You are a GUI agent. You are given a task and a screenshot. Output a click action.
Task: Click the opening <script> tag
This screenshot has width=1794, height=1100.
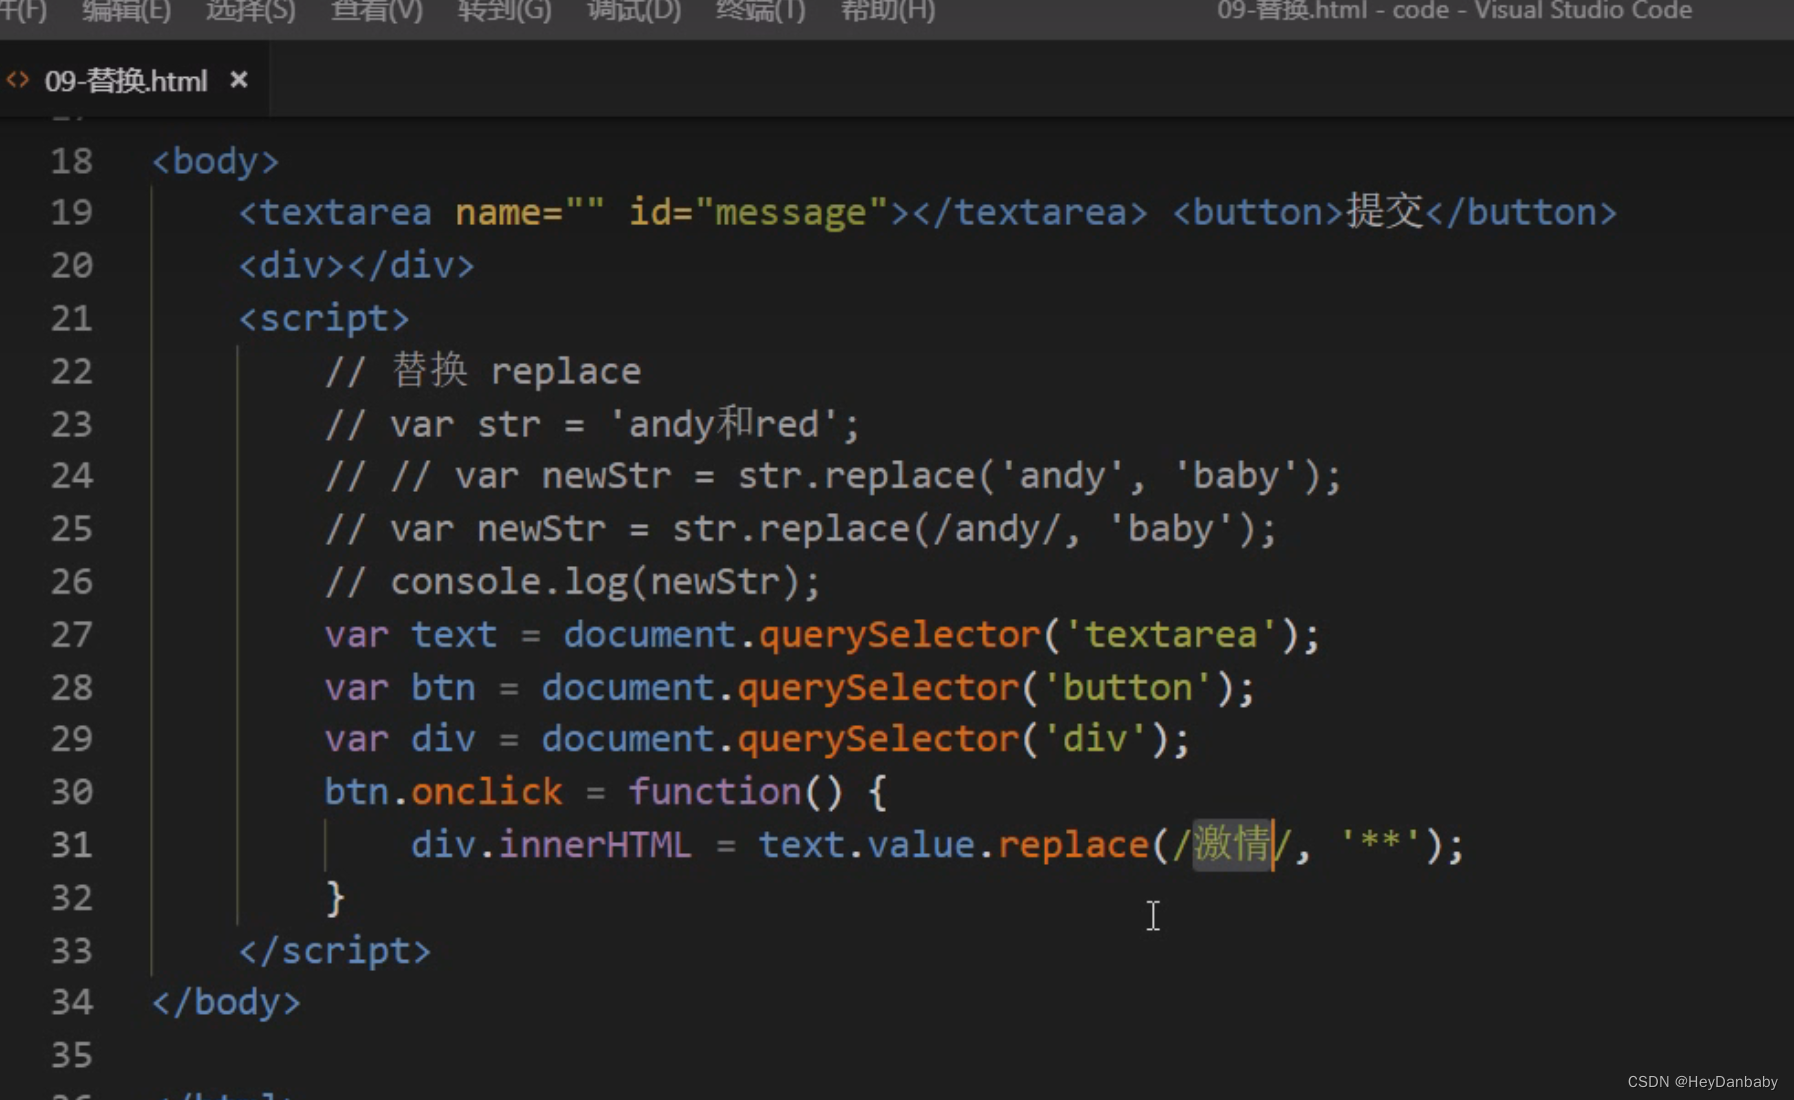pyautogui.click(x=324, y=318)
